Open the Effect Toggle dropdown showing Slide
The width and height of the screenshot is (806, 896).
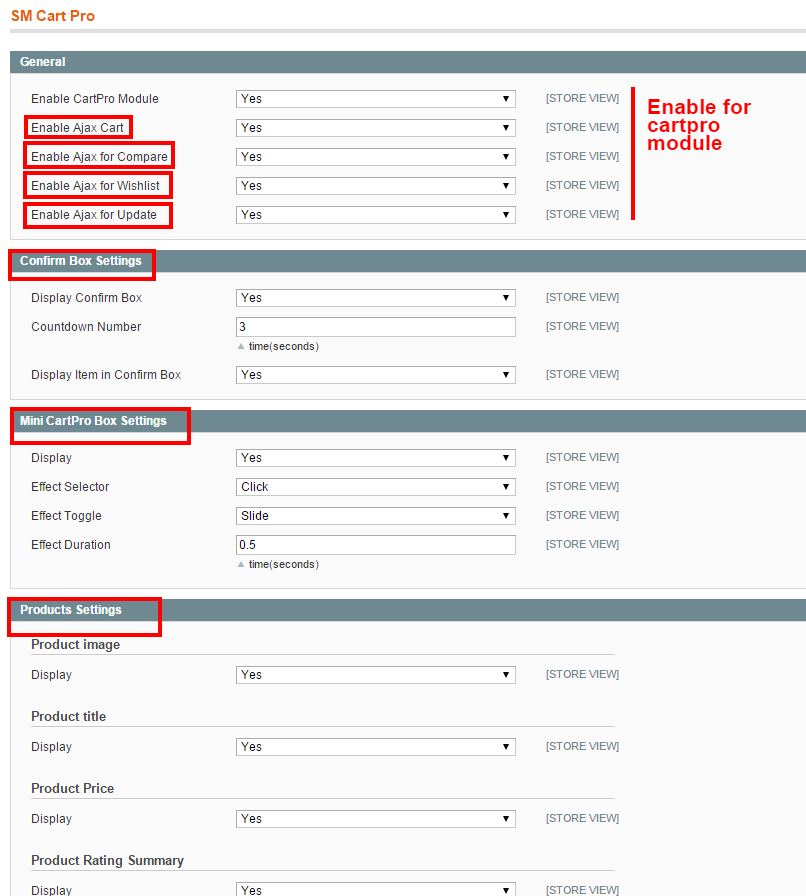point(376,516)
